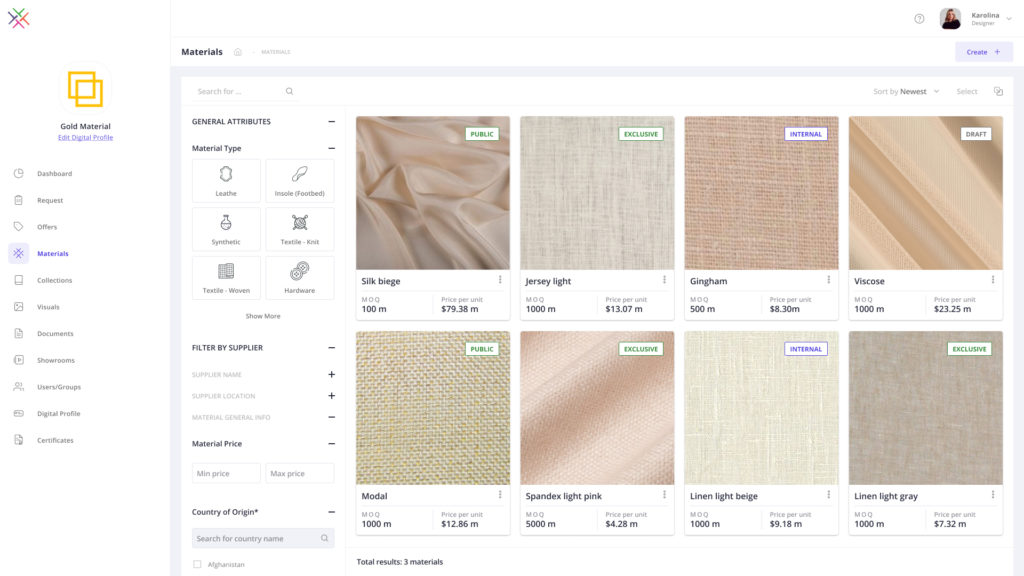Click the Search for country name field
1024x576 pixels.
tap(263, 538)
